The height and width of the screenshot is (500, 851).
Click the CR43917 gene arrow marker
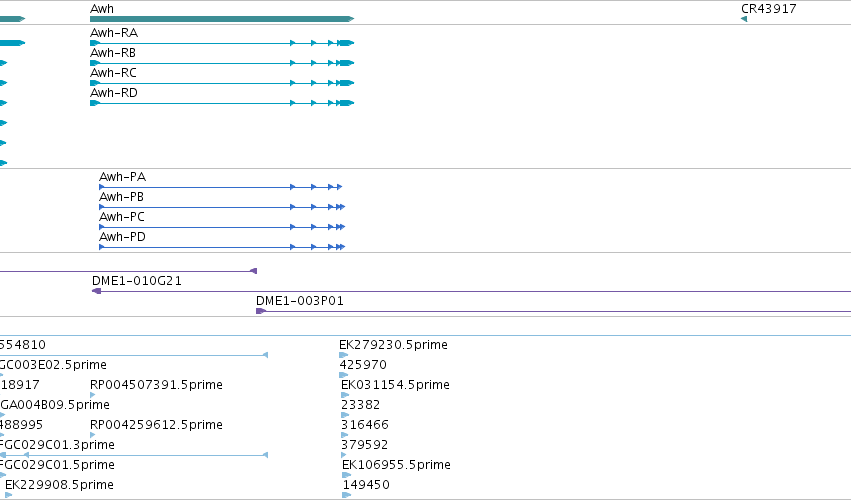point(744,19)
